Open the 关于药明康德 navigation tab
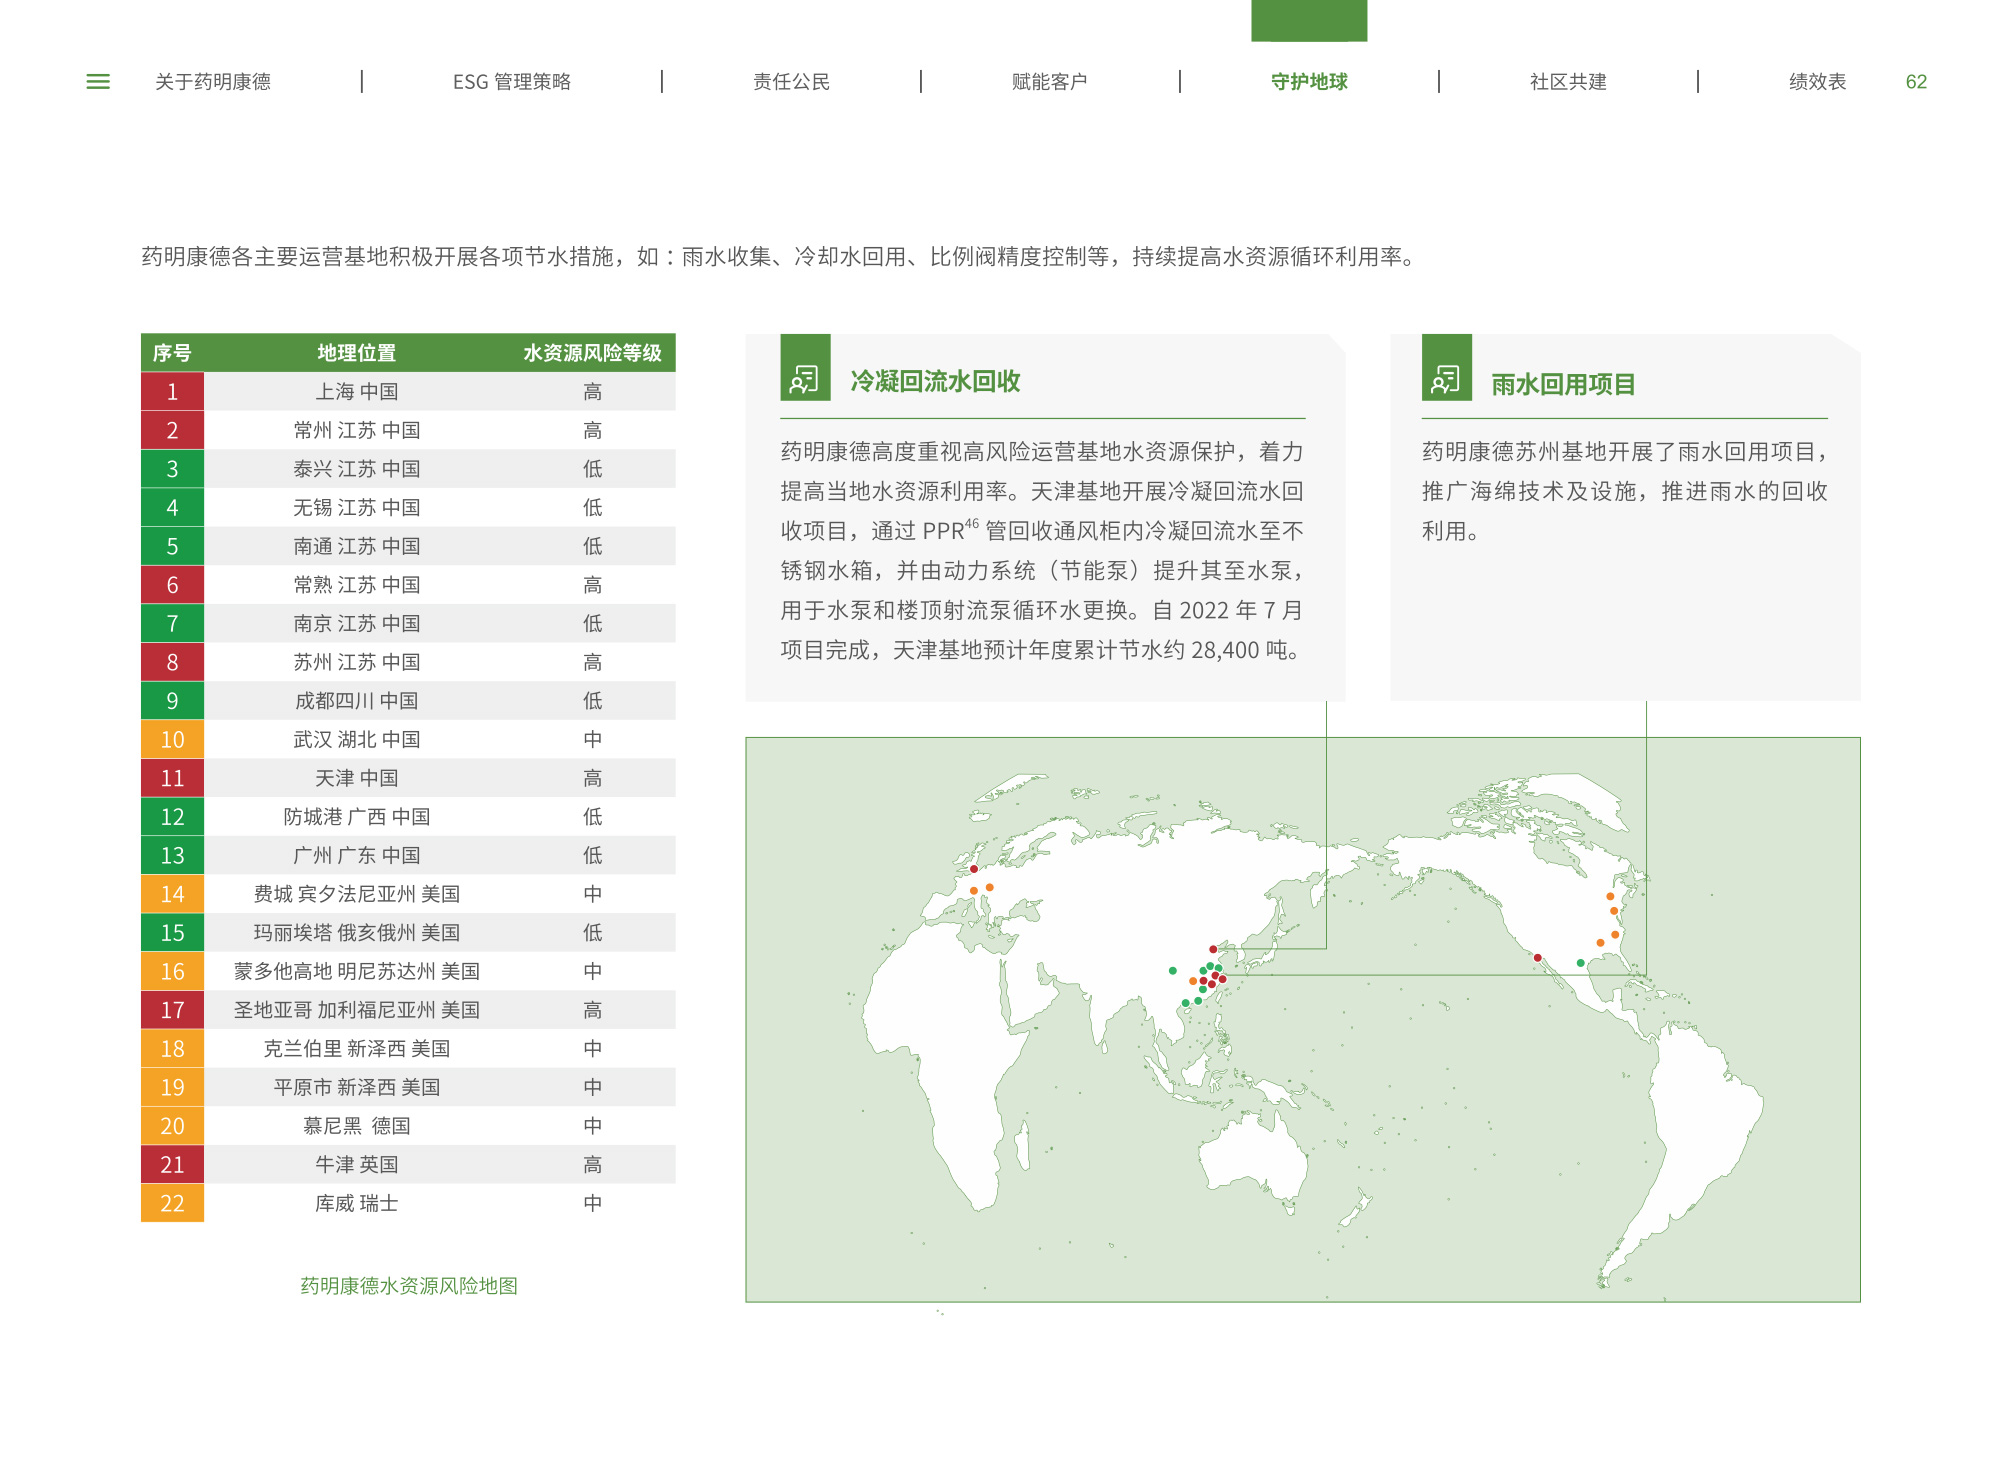 coord(213,82)
